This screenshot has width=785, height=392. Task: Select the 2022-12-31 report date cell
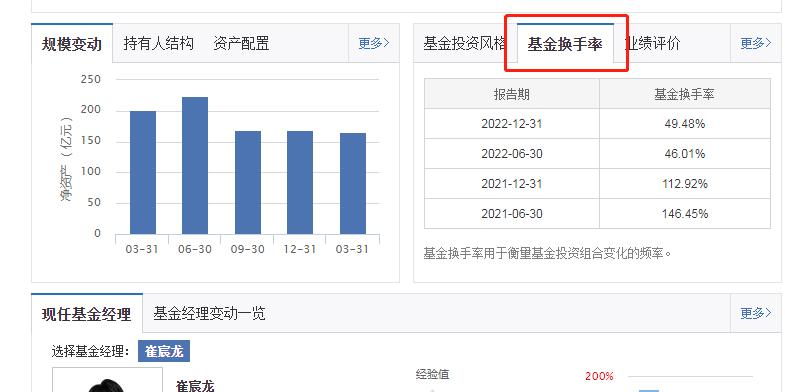(x=512, y=124)
